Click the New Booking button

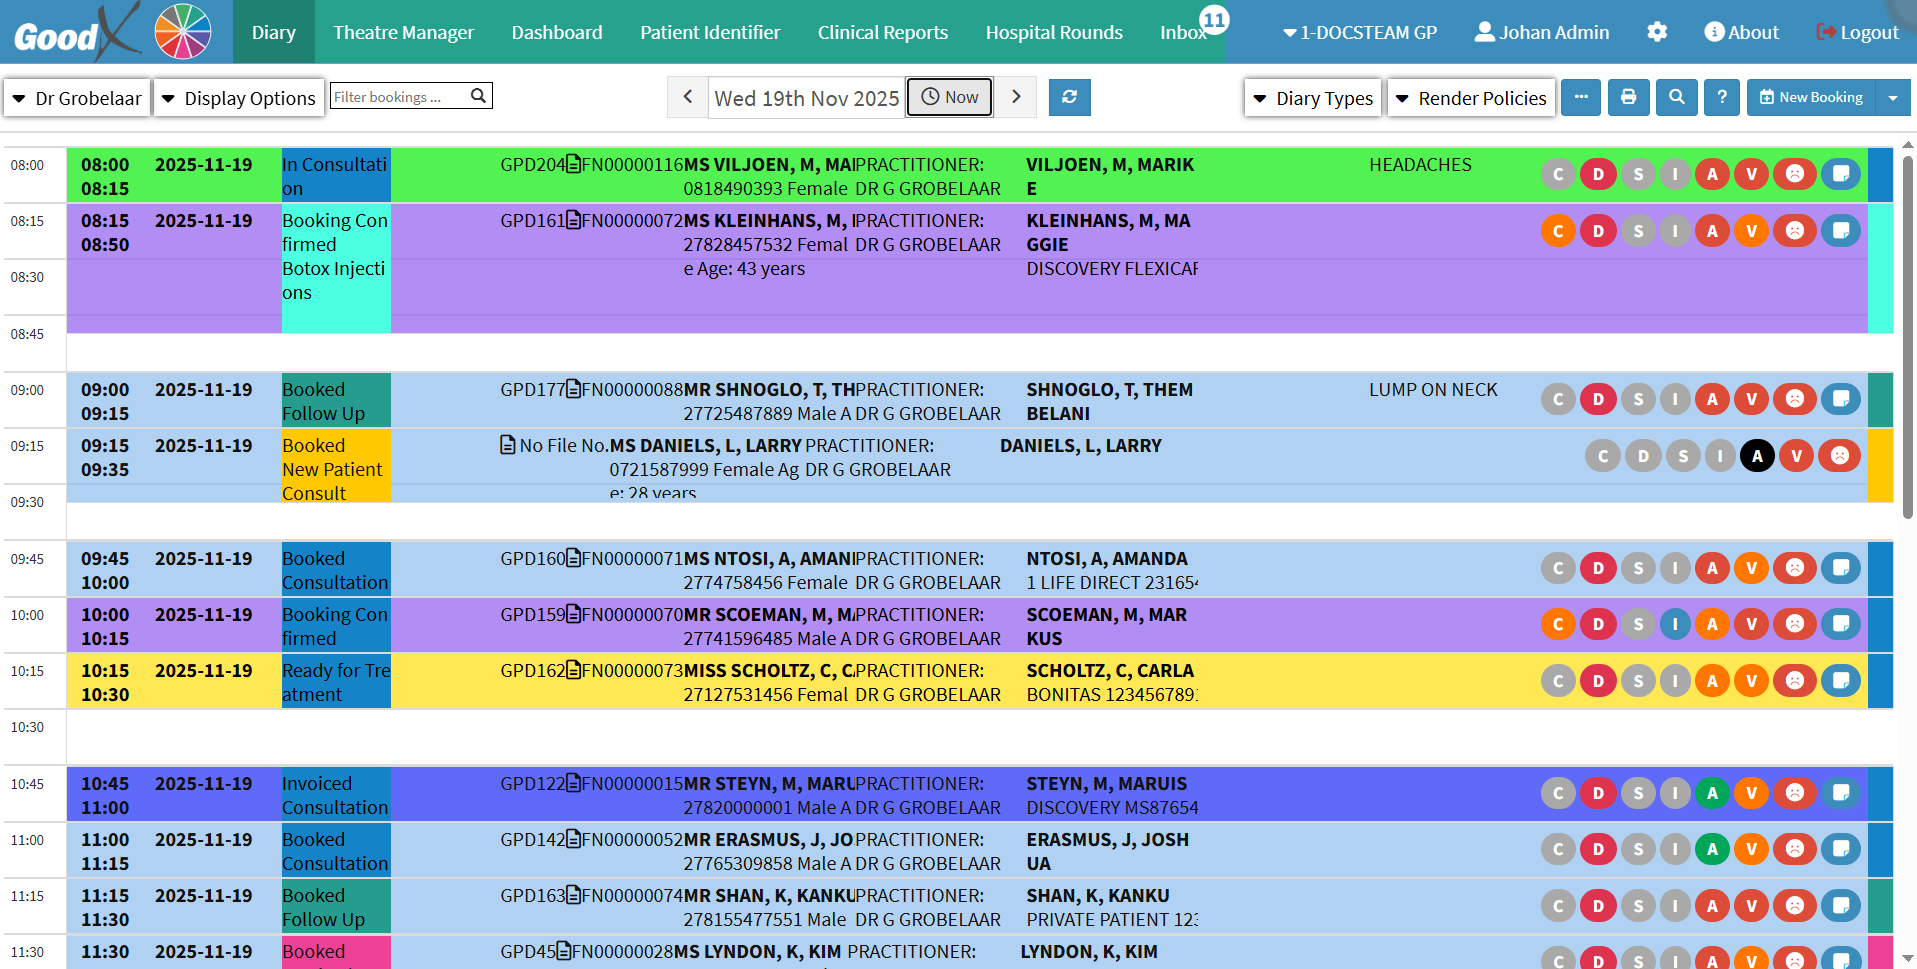pos(1811,97)
